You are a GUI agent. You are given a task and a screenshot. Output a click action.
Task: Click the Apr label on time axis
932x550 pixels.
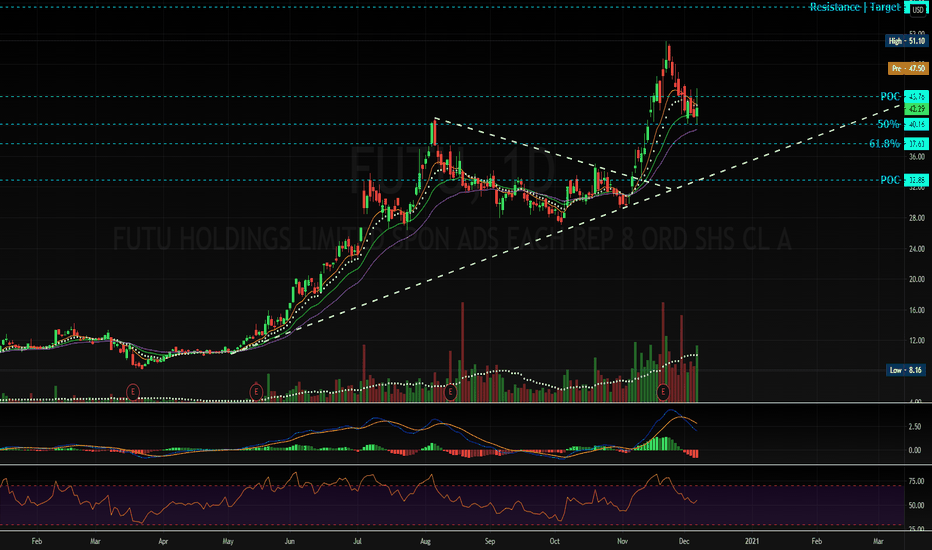pyautogui.click(x=163, y=541)
